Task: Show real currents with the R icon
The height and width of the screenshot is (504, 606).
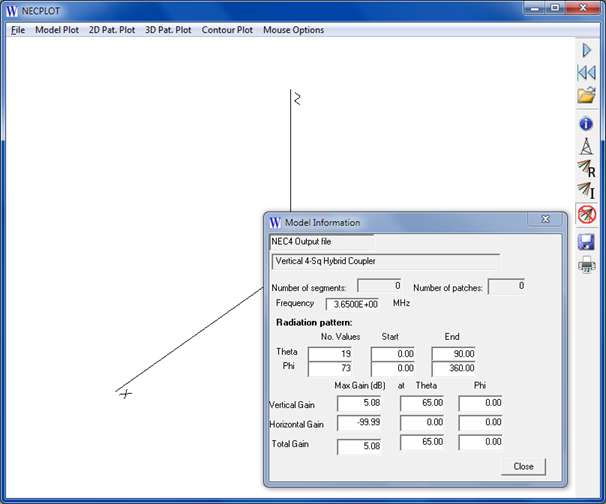Action: (x=587, y=169)
